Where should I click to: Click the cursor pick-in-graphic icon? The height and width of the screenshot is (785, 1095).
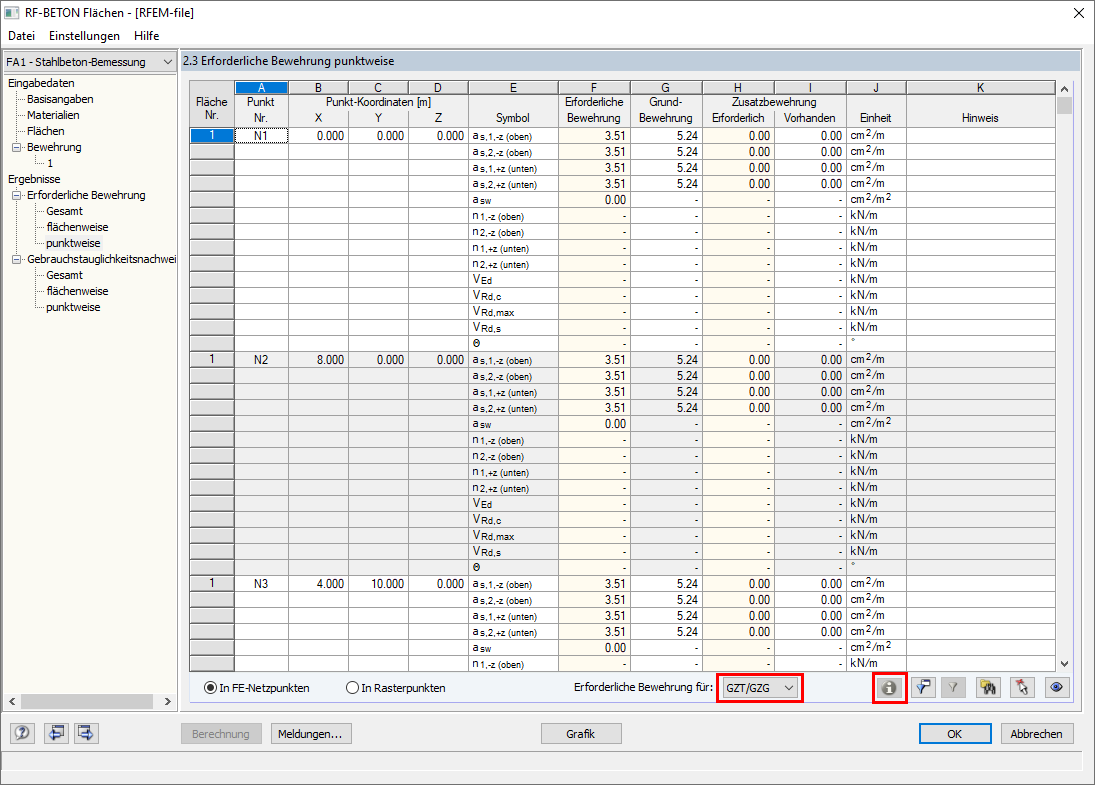[x=1022, y=688]
